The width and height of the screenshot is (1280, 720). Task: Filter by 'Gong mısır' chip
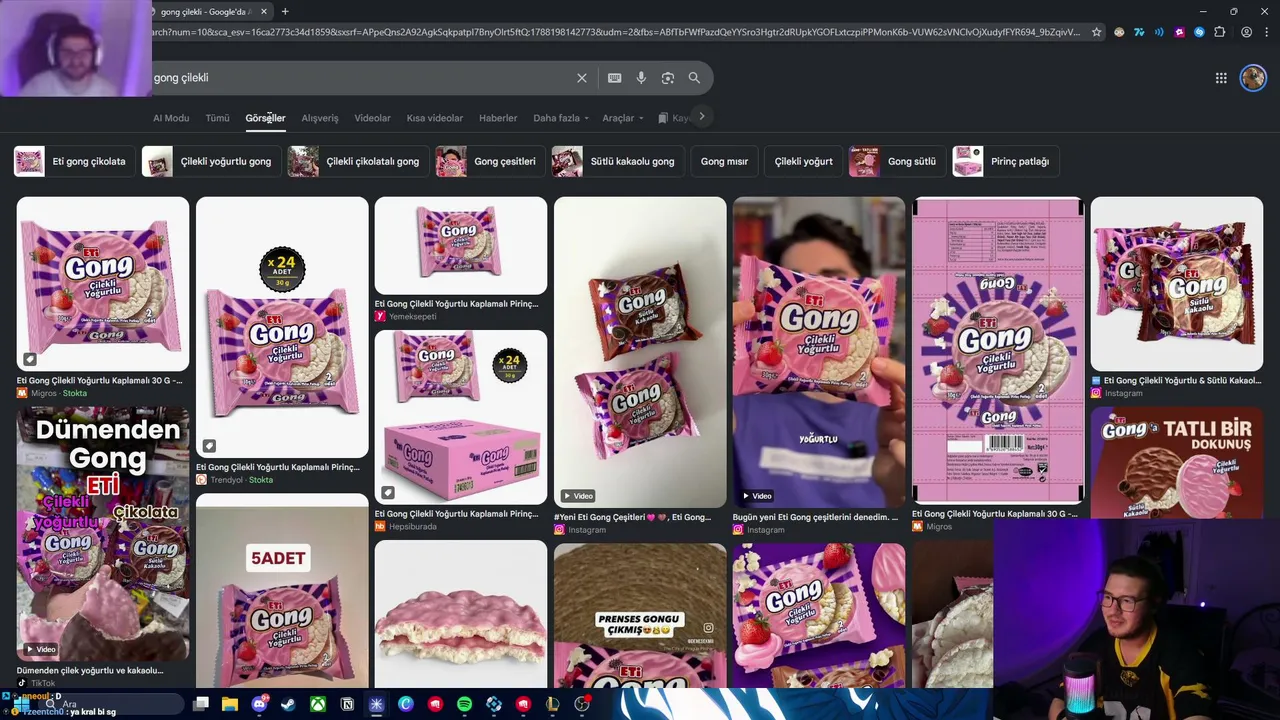(724, 161)
